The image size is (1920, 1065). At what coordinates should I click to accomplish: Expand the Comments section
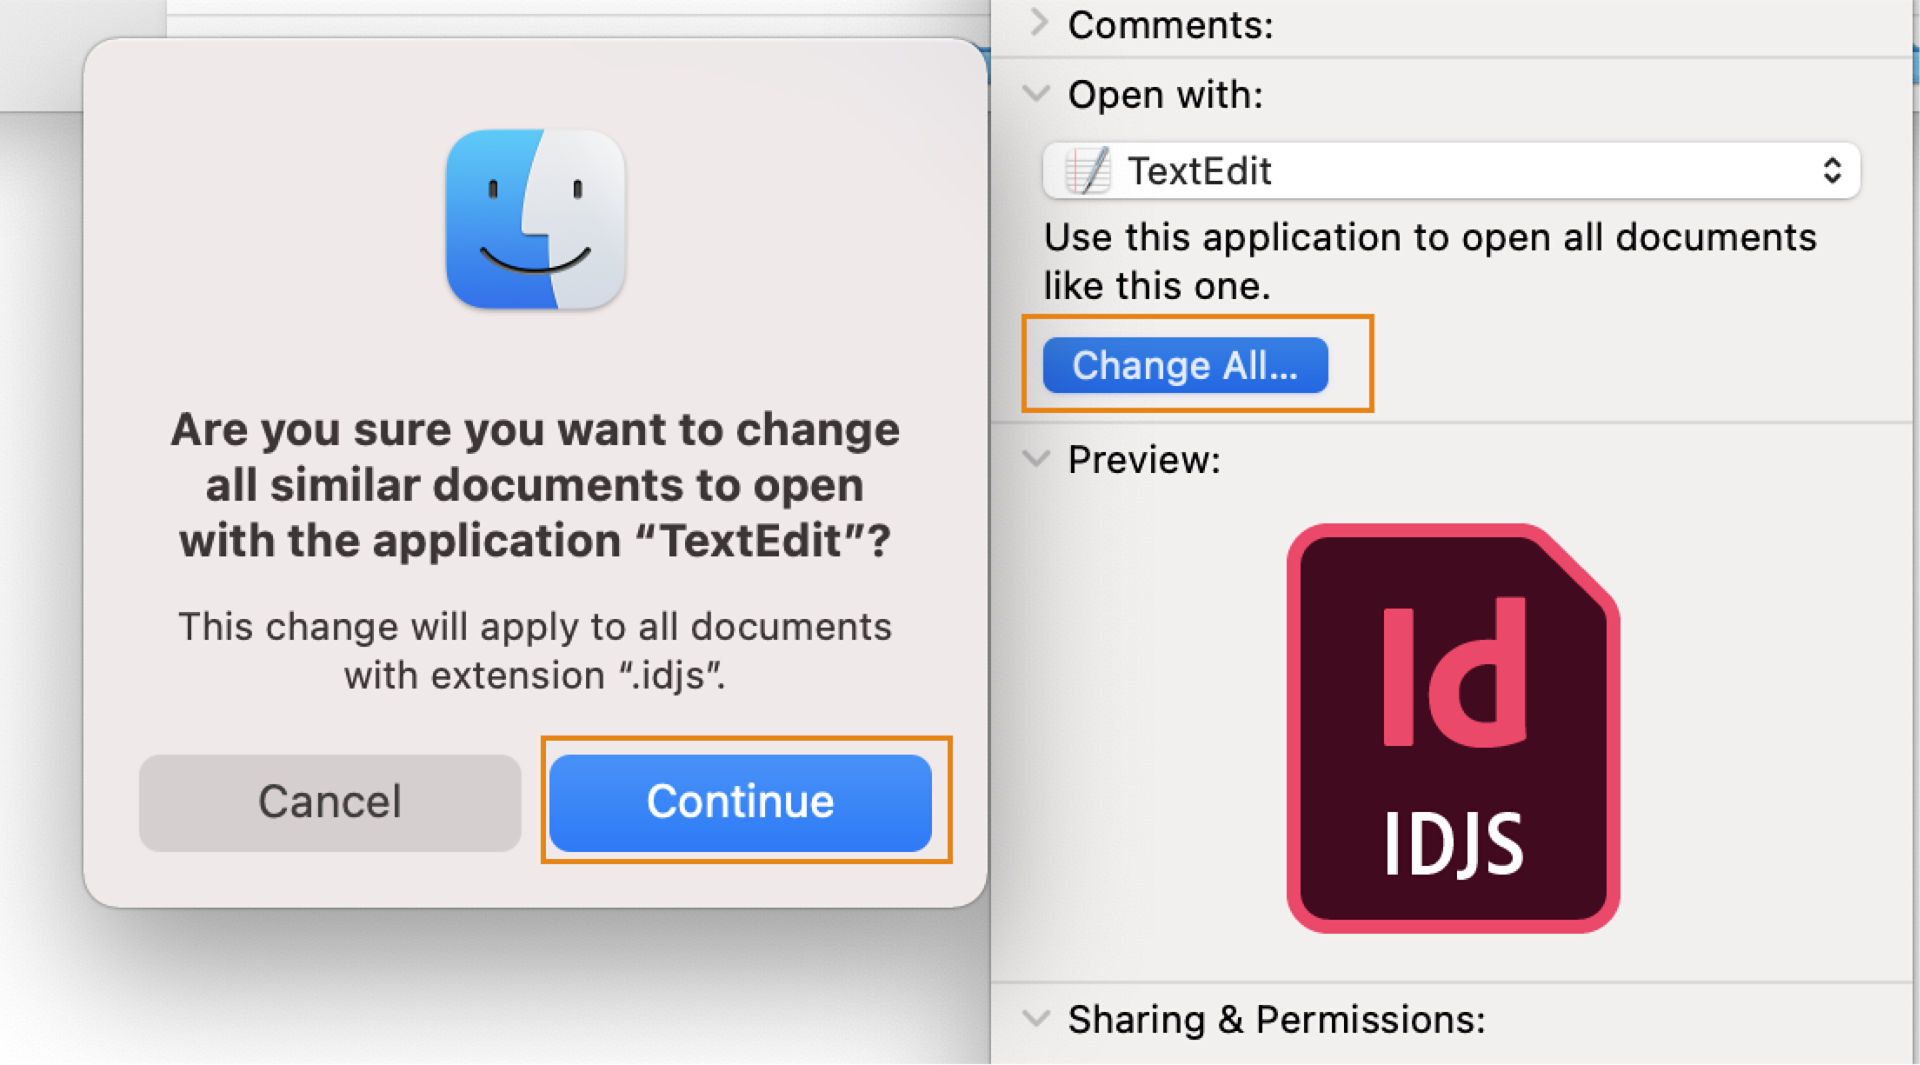1039,23
